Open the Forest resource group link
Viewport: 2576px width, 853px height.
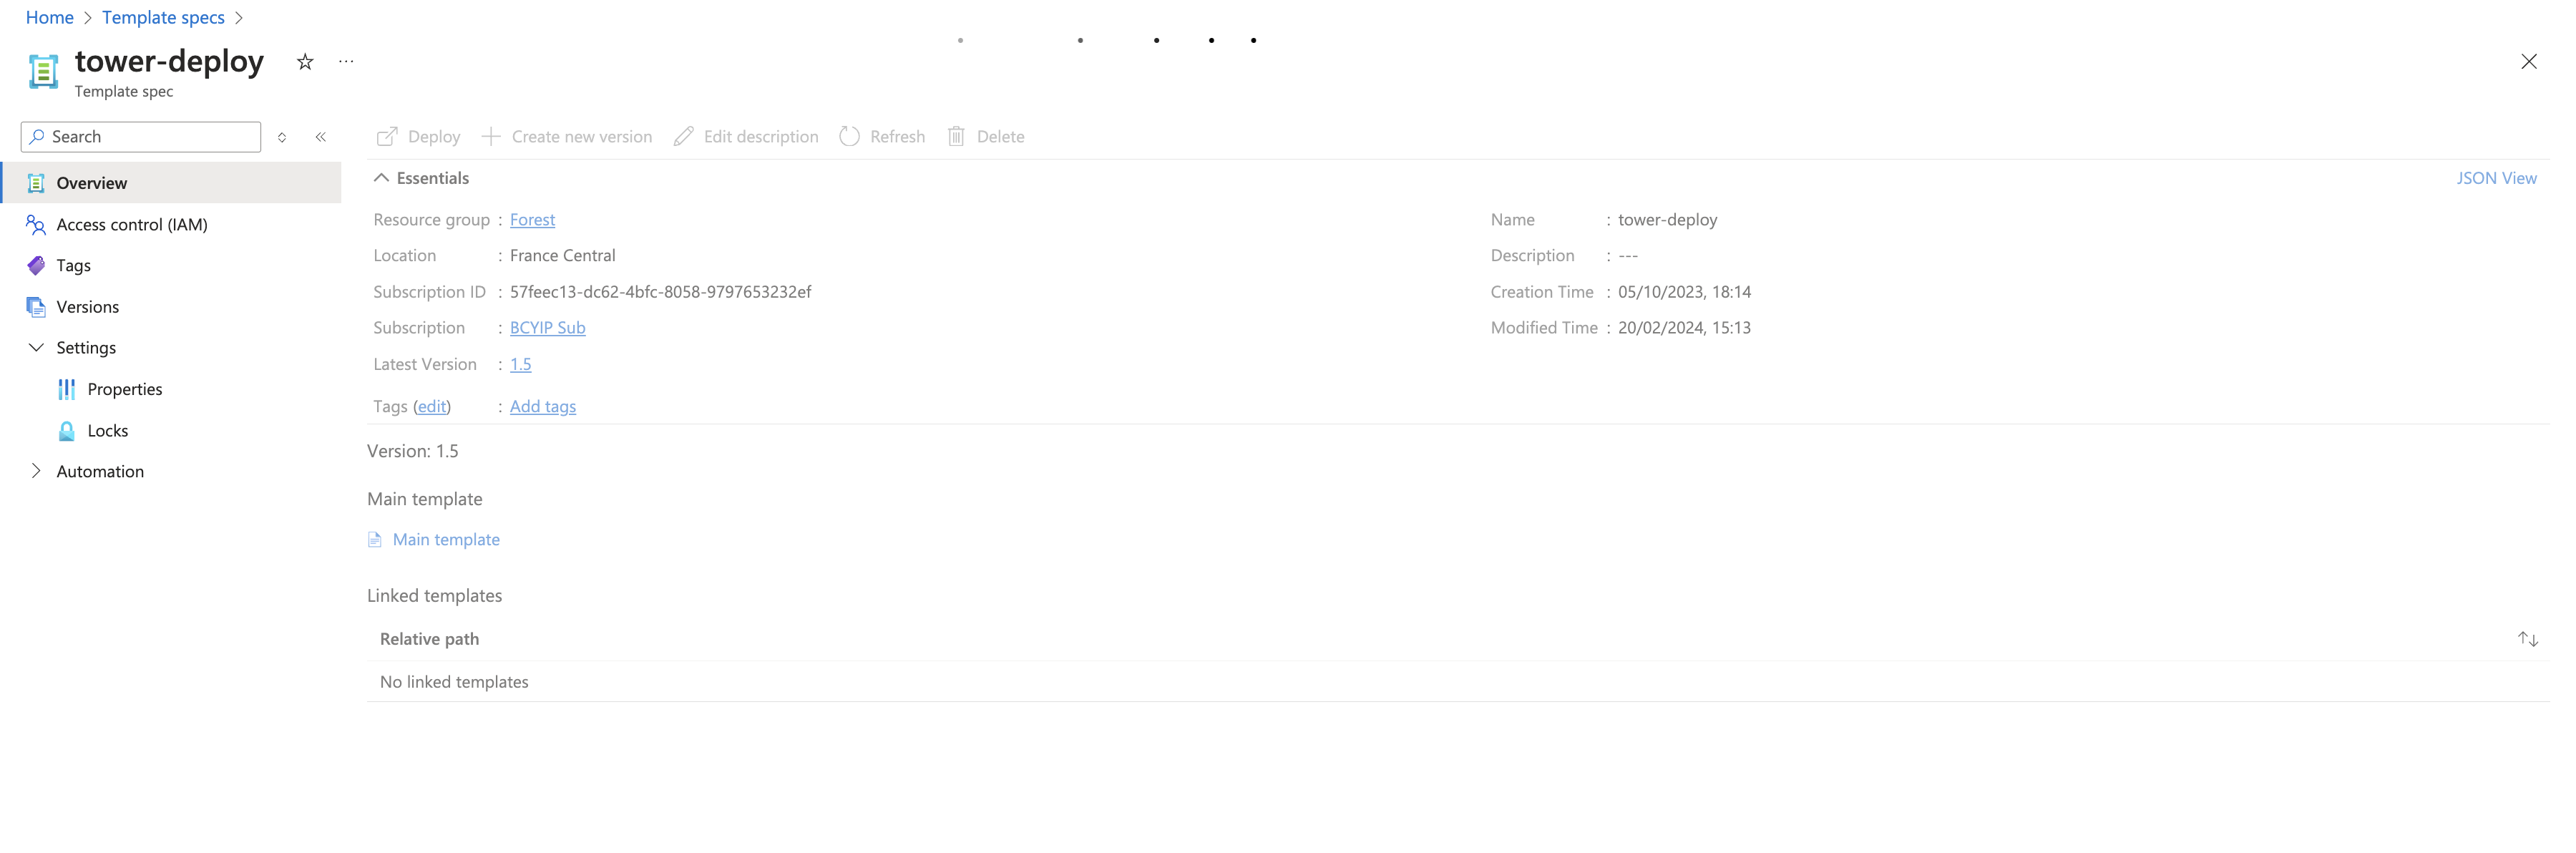coord(532,219)
